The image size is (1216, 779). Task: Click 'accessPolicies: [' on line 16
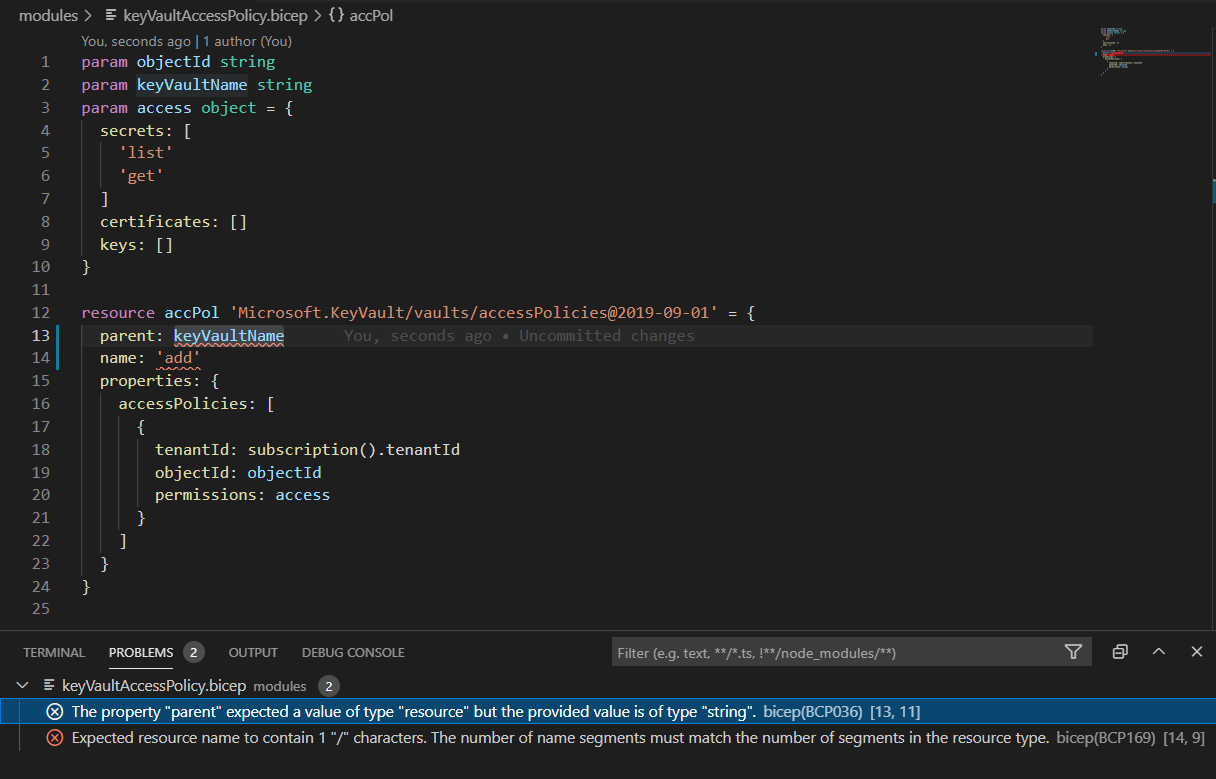[x=196, y=404]
